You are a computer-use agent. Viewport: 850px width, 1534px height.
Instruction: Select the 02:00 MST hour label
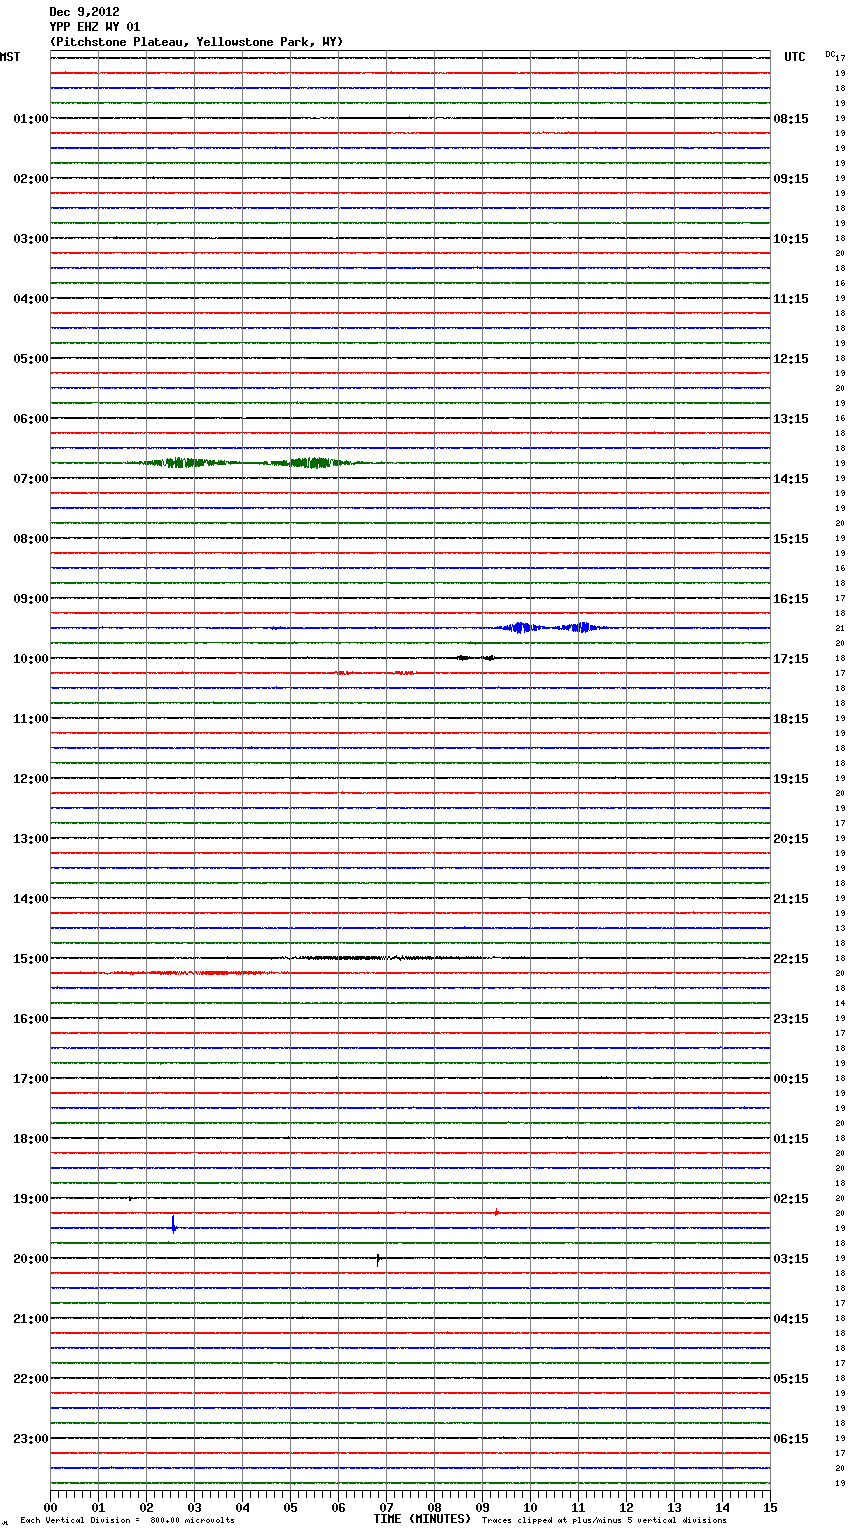coord(31,179)
